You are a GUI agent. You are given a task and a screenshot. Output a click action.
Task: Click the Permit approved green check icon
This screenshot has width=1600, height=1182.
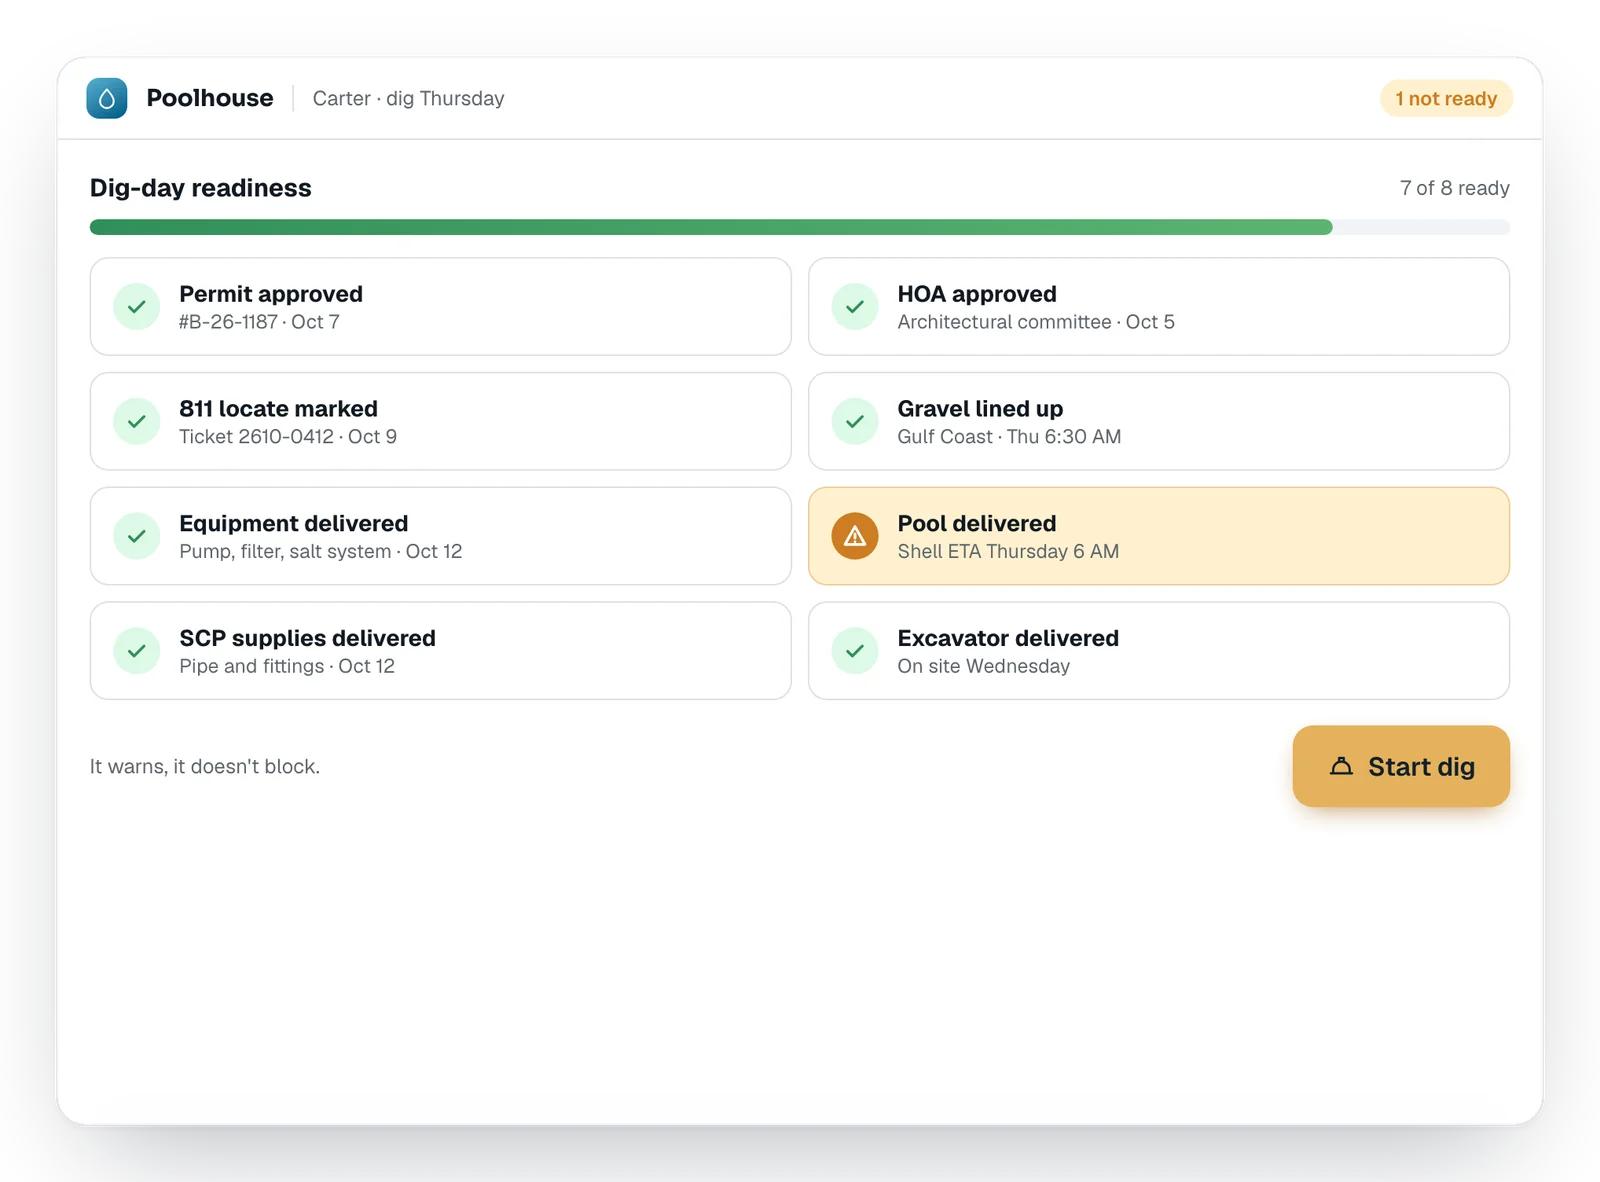(x=137, y=307)
